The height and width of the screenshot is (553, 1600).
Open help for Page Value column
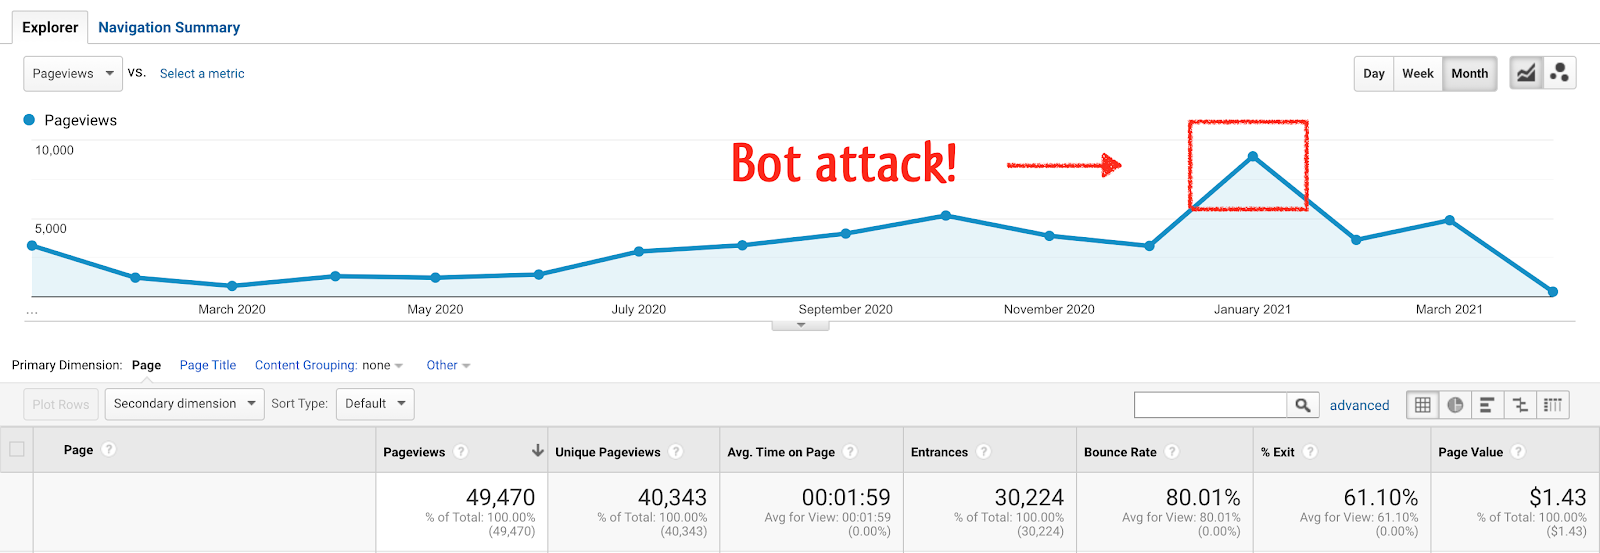(x=1518, y=452)
